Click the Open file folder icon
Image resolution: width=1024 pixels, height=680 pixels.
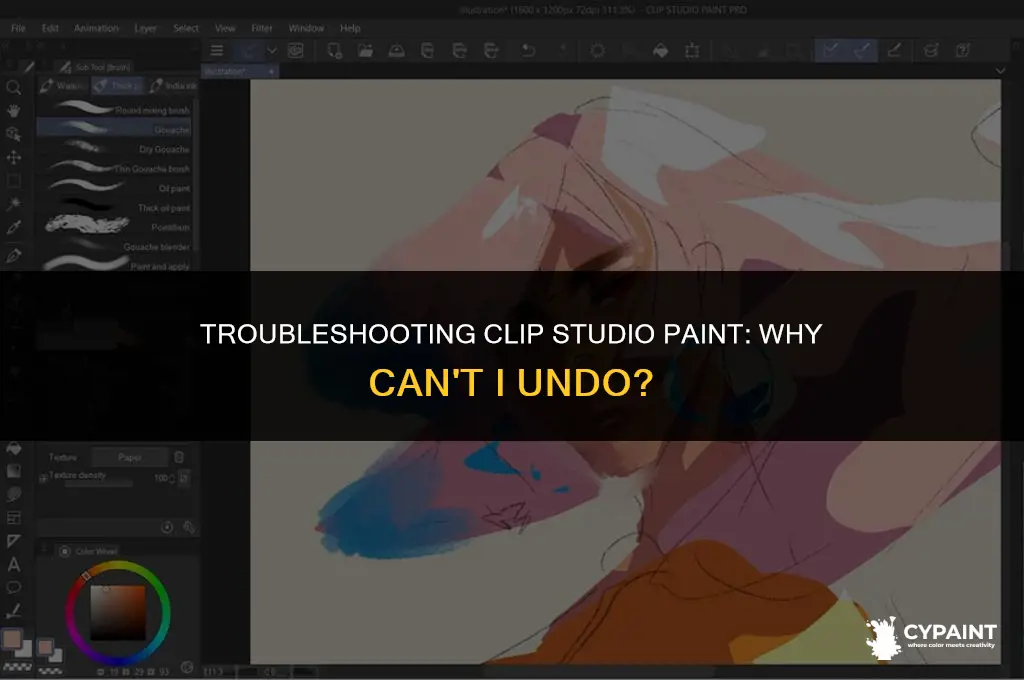tap(365, 50)
